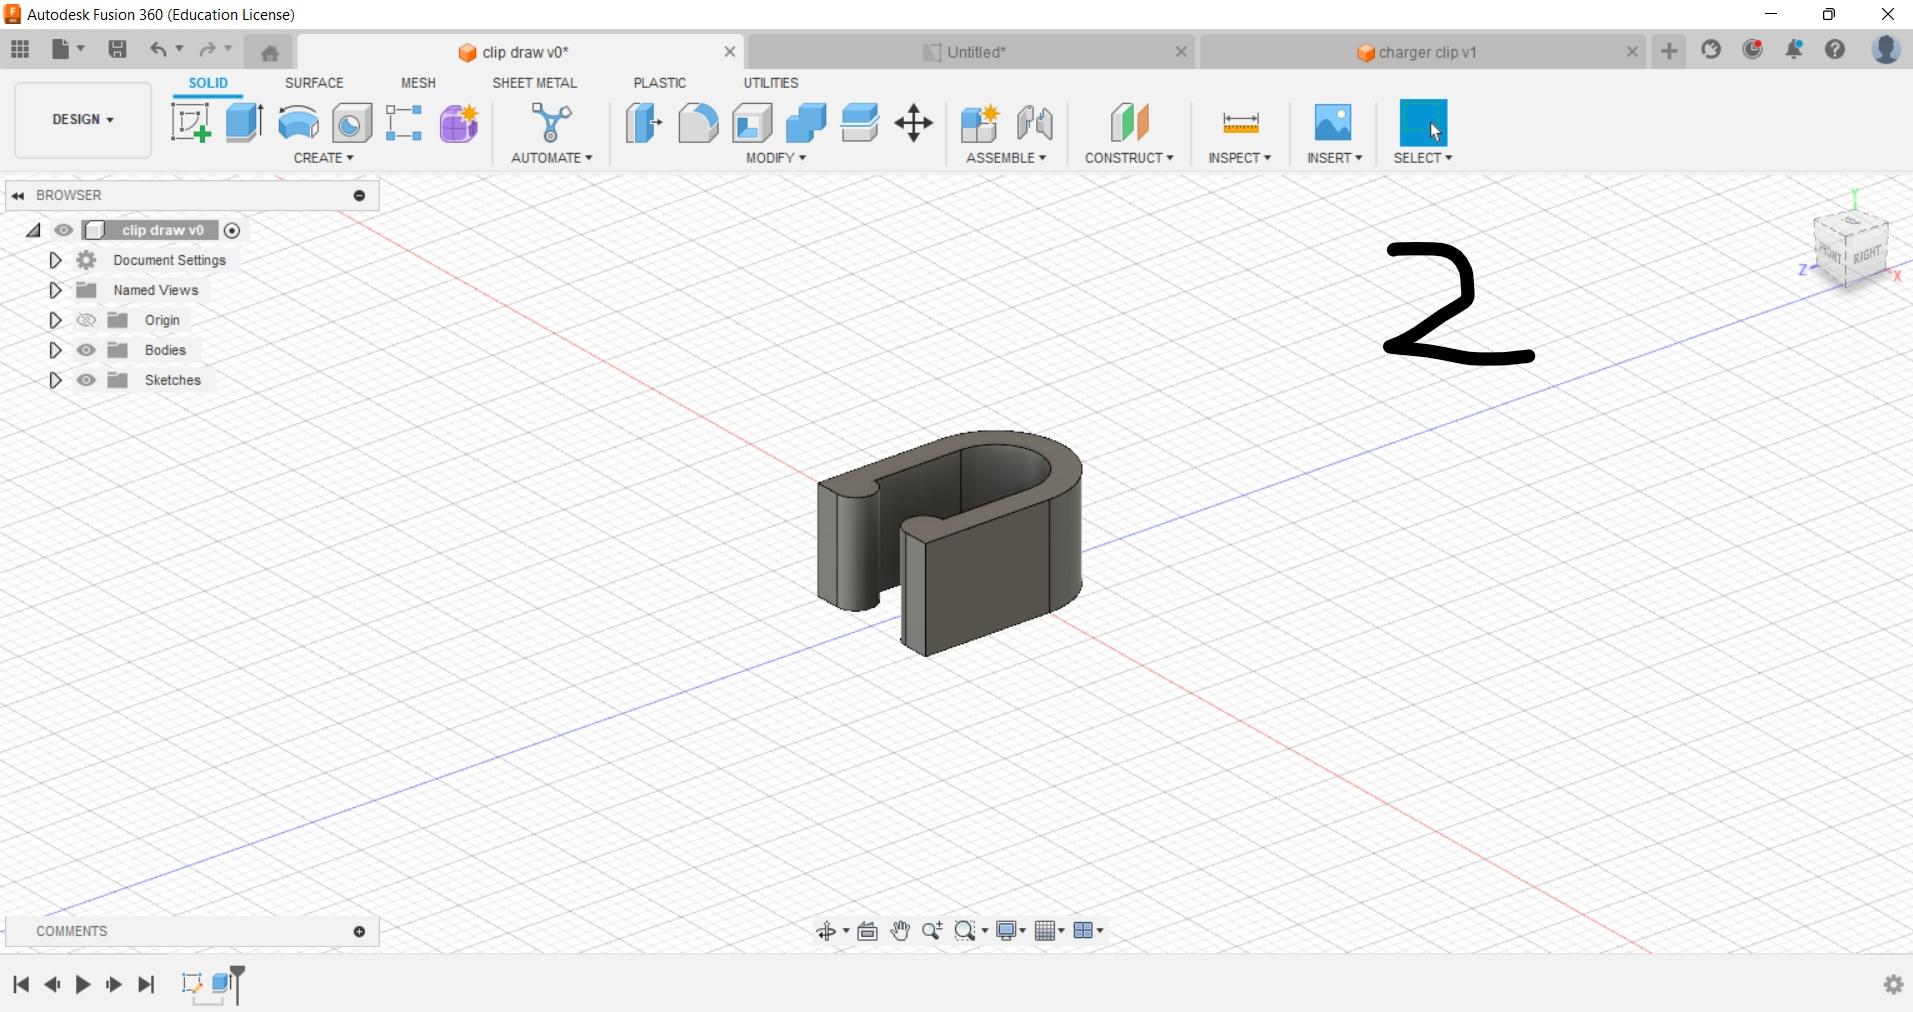1913x1012 pixels.
Task: Open the Notifications bell
Action: tap(1794, 49)
